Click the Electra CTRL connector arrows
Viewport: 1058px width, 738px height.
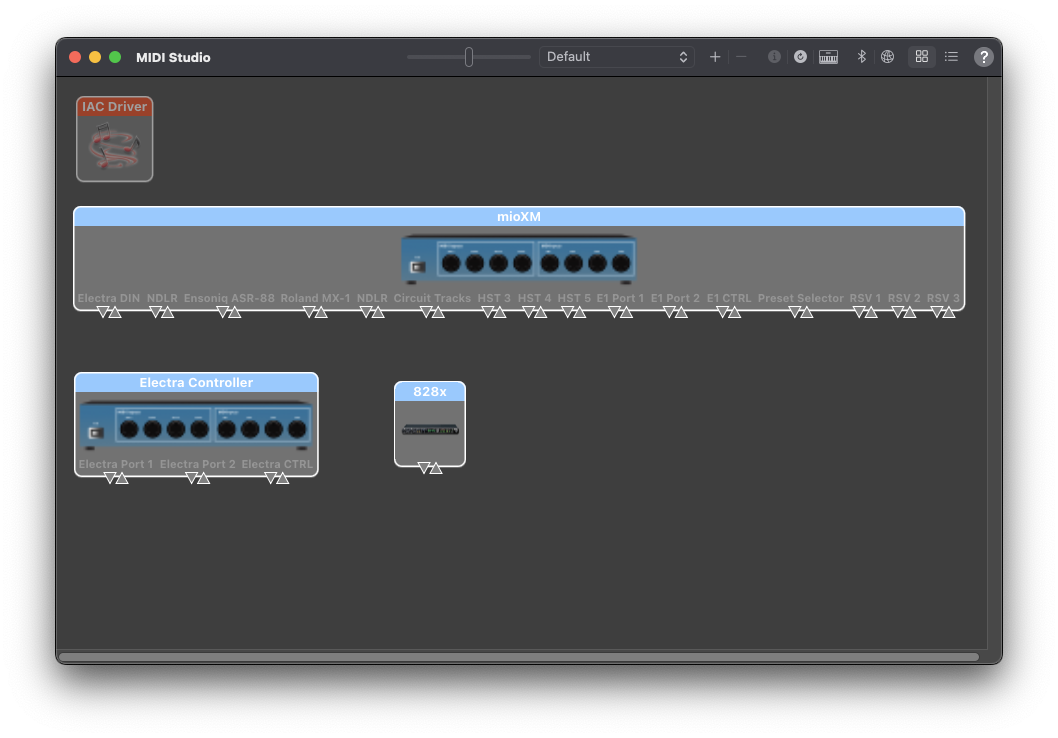(277, 478)
